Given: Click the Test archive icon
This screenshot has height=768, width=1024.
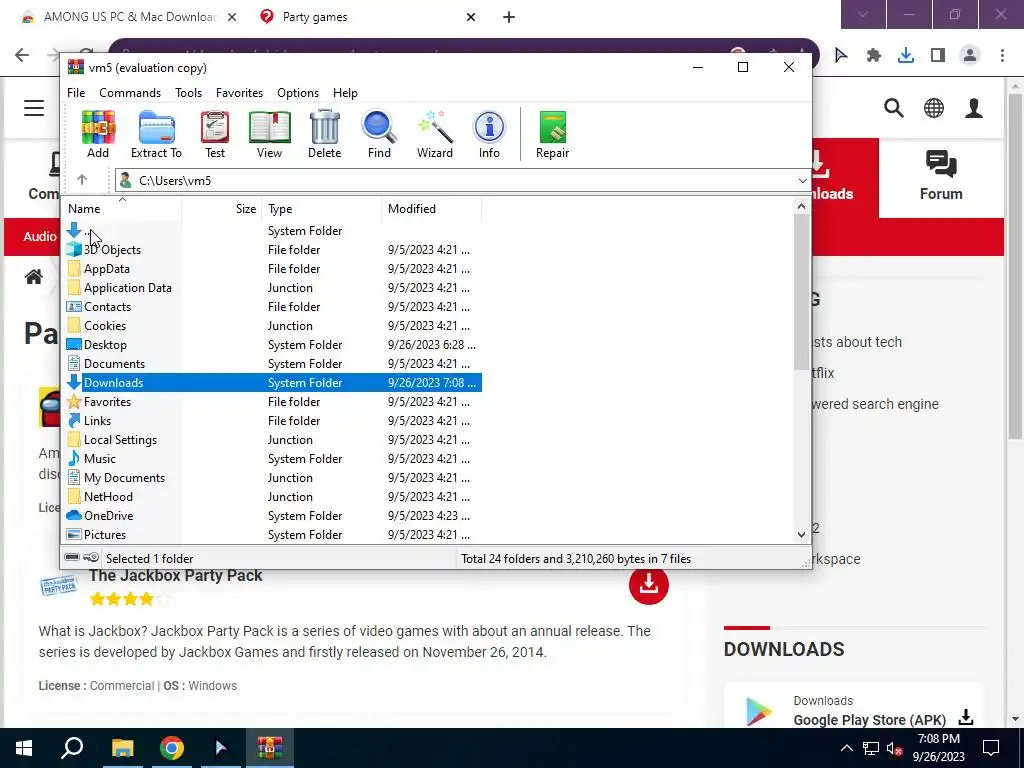Looking at the screenshot, I should pos(215,135).
